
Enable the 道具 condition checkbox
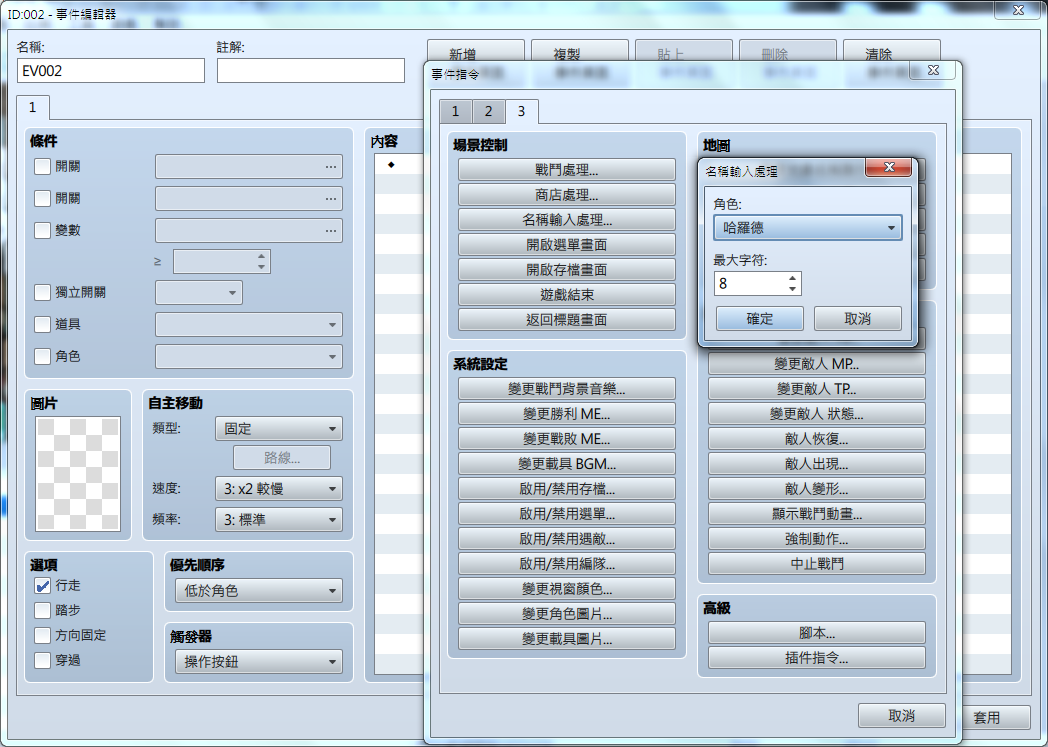point(42,324)
